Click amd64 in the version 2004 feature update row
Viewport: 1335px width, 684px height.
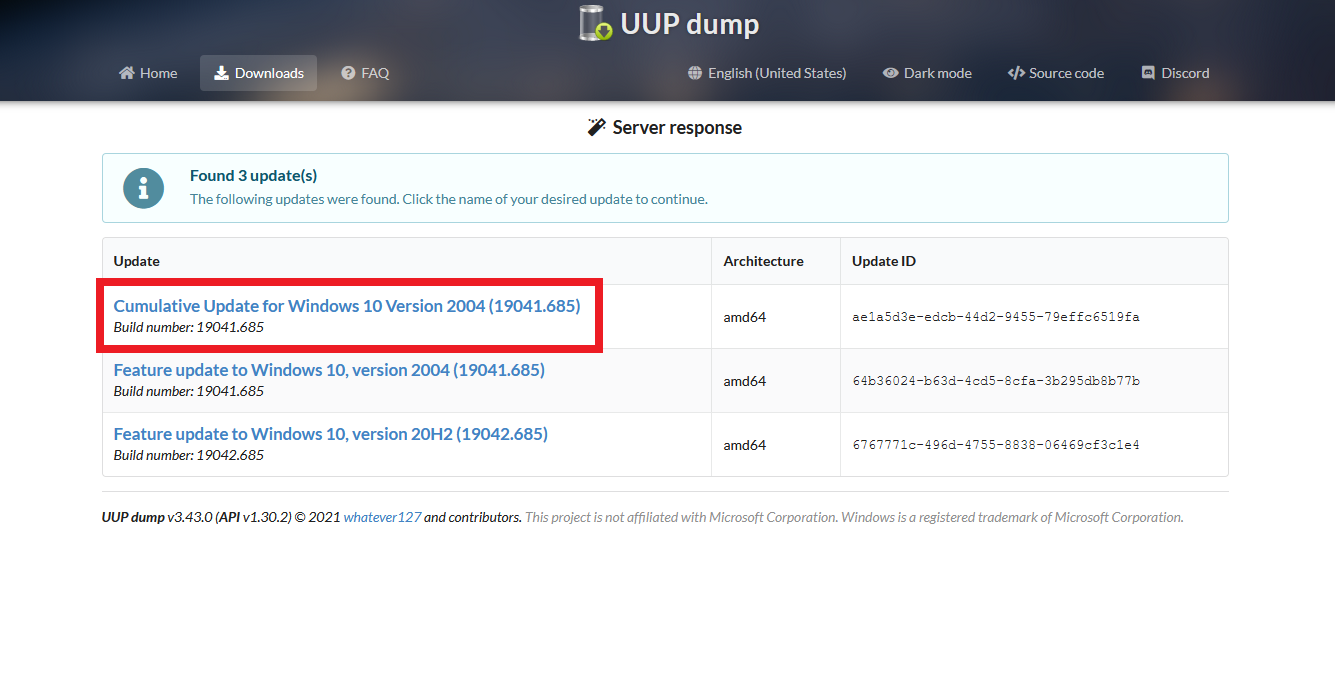[745, 381]
